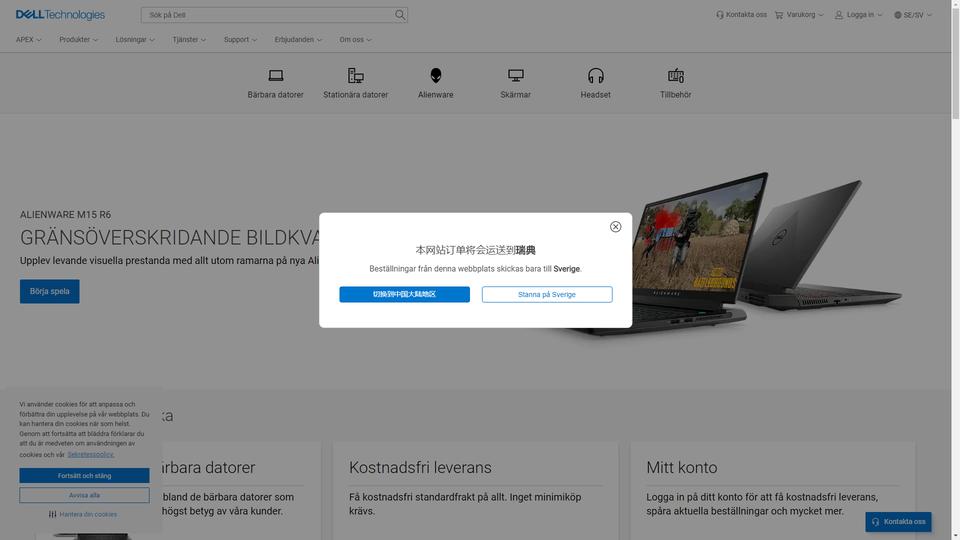This screenshot has width=960, height=540.
Task: Click the blue switch-to-China button
Action: 405,294
